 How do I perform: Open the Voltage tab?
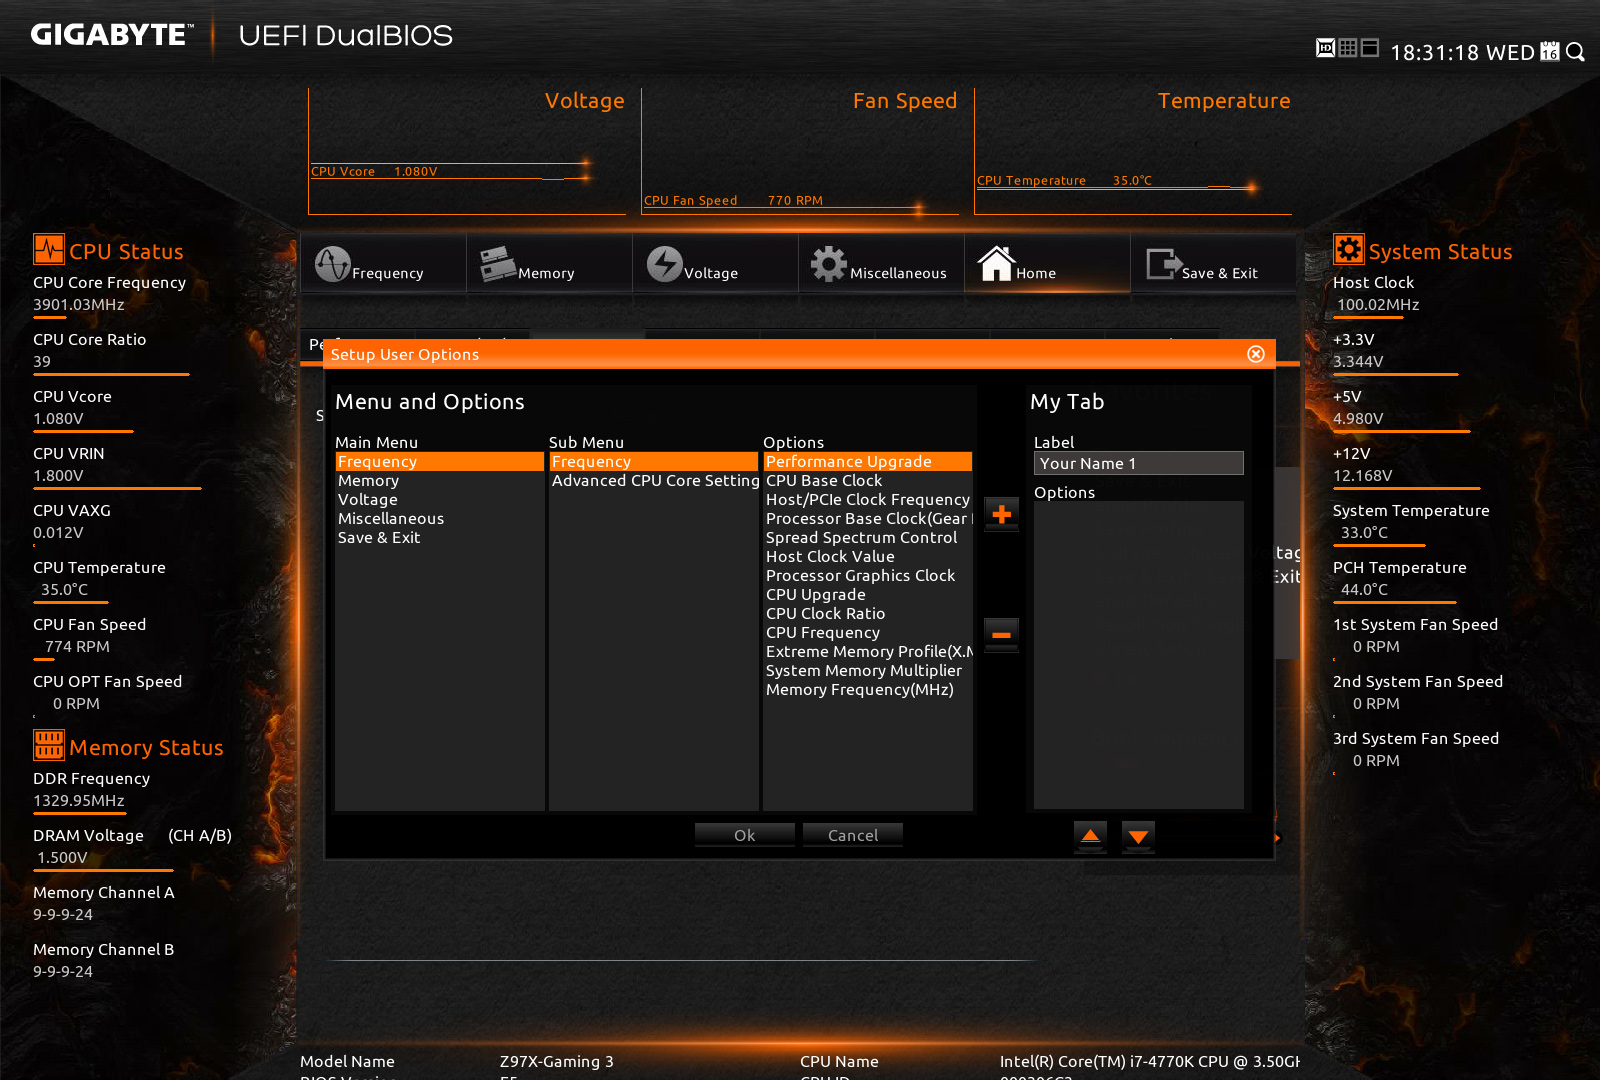tap(715, 264)
